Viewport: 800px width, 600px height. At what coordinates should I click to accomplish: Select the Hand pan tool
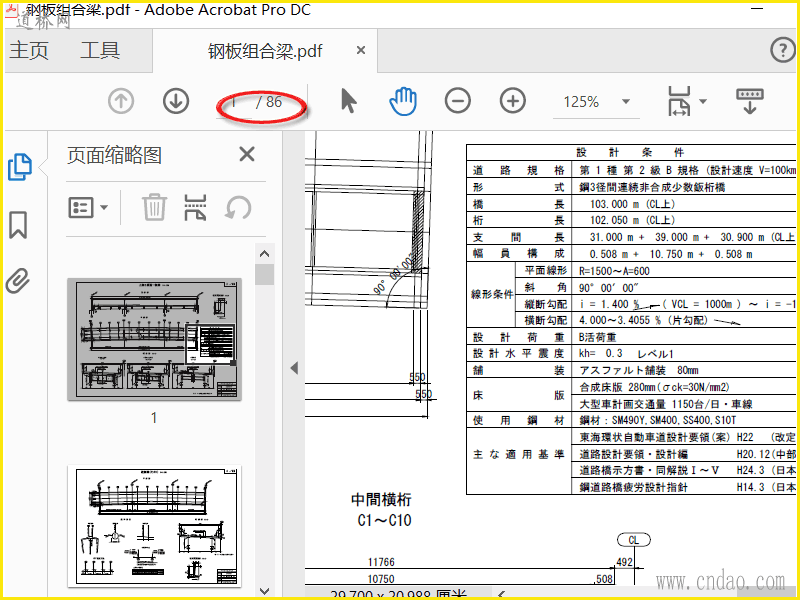[x=403, y=101]
